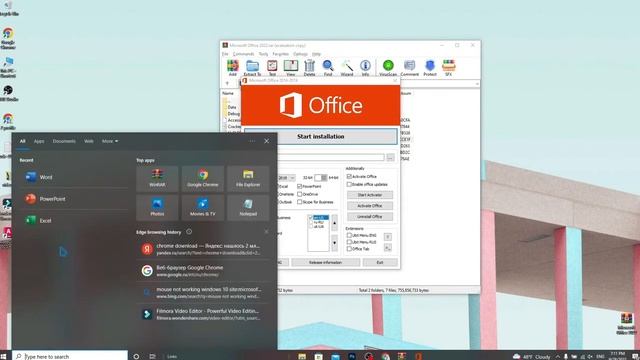640x360 pixels.
Task: Open the Favorites menu in WinRAR
Action: coord(280,54)
